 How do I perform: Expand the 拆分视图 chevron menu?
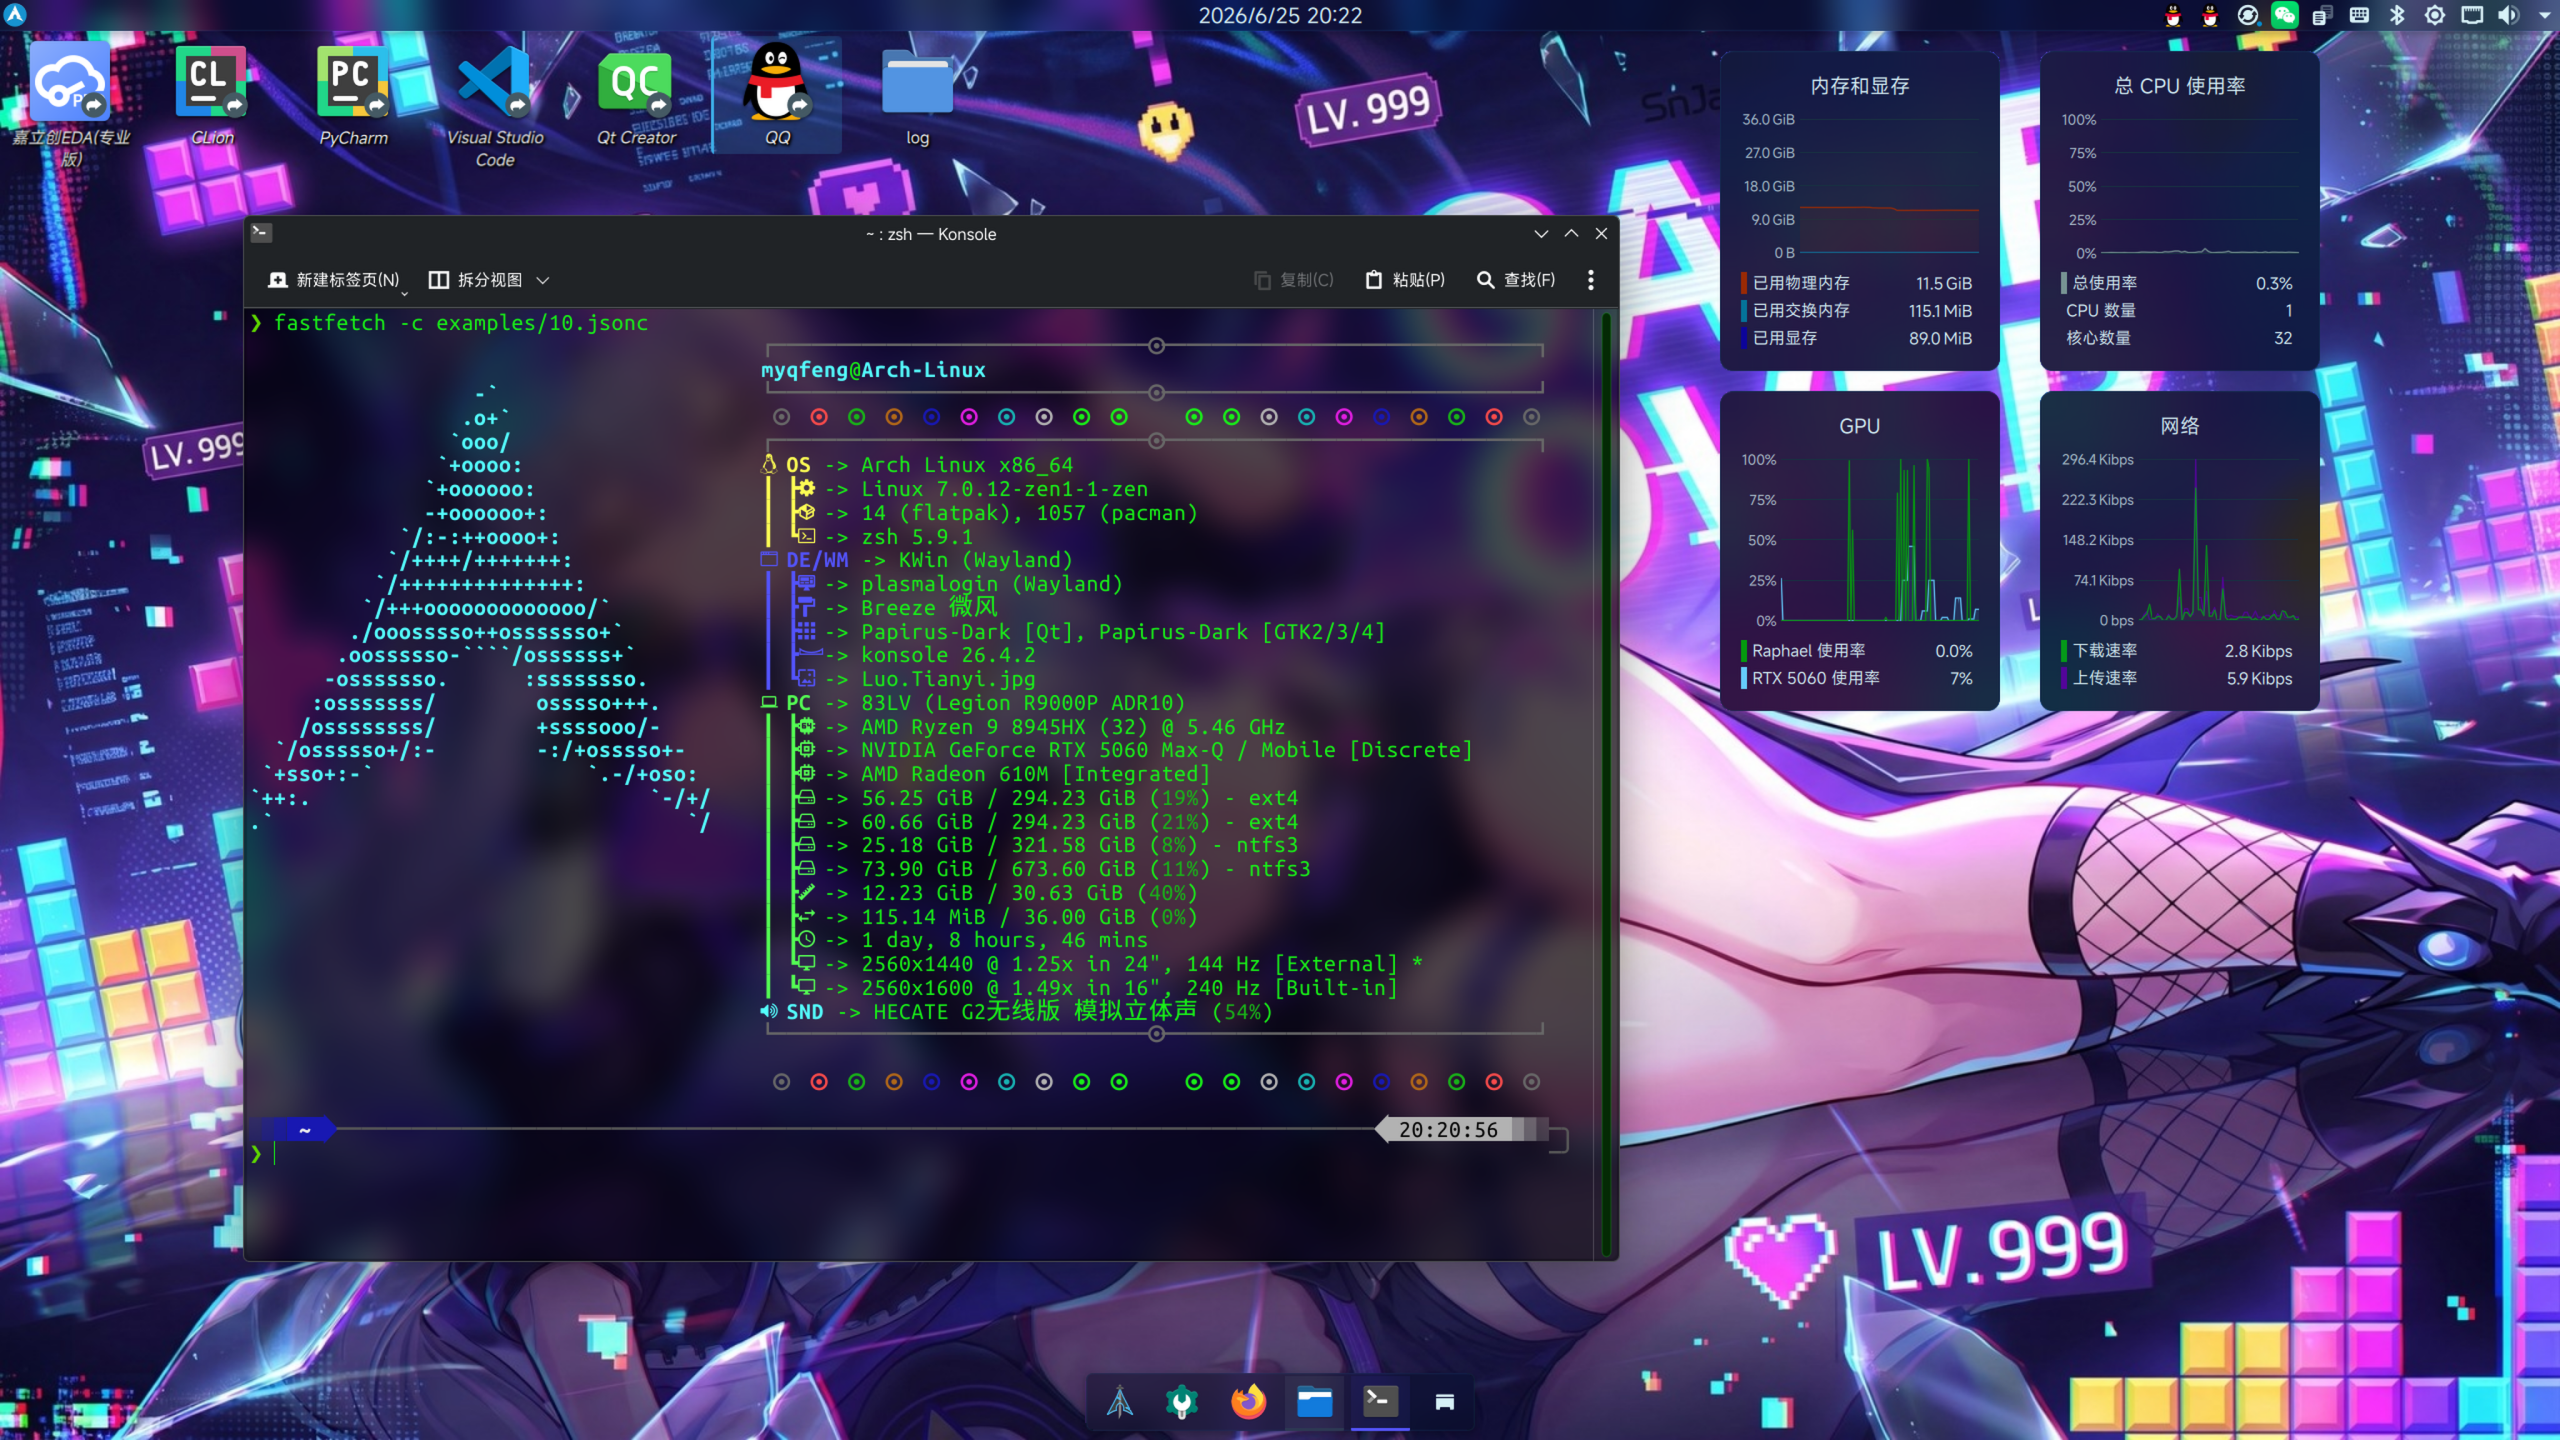pos(543,280)
